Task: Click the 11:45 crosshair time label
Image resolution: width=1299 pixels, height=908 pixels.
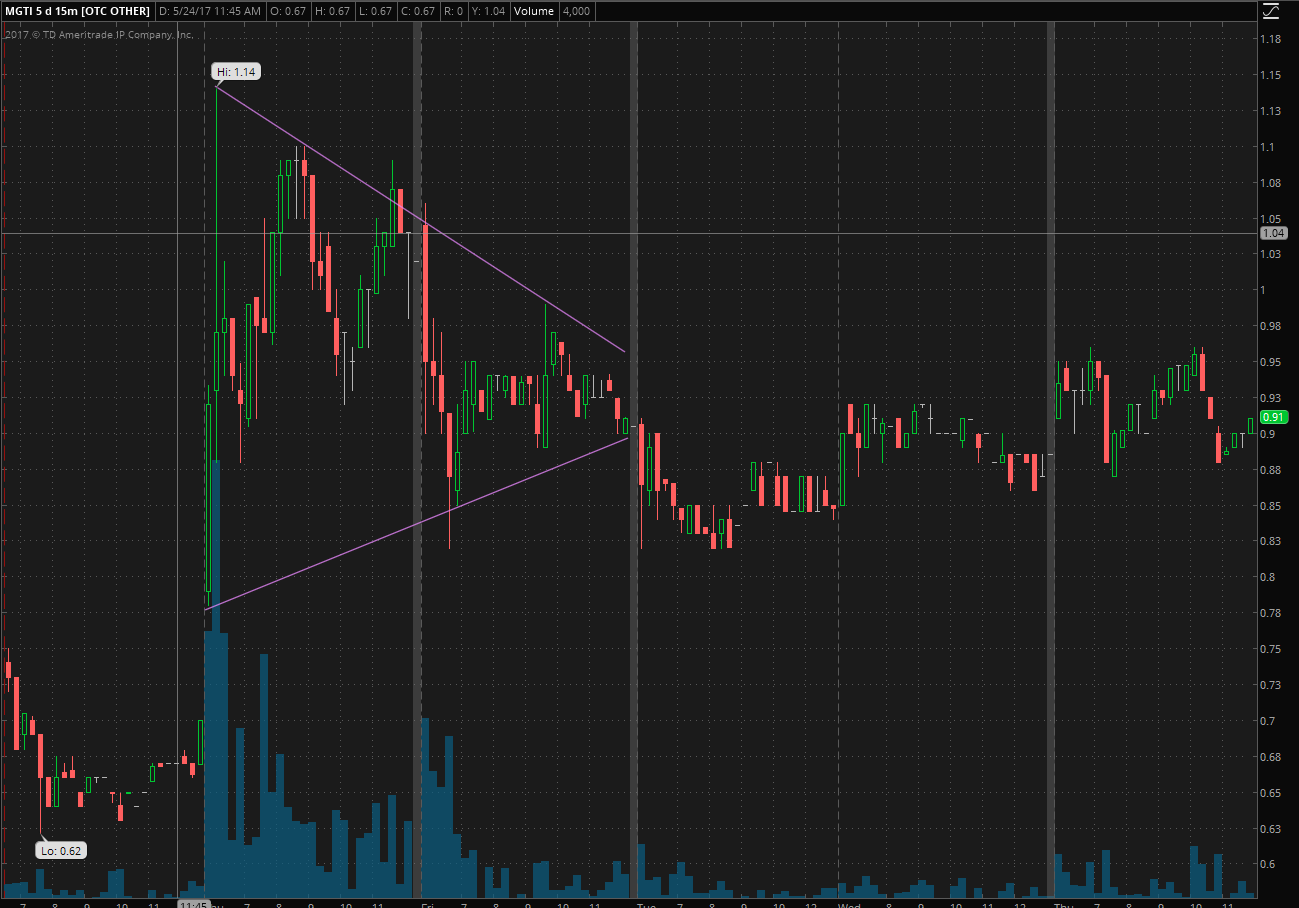Action: [193, 905]
